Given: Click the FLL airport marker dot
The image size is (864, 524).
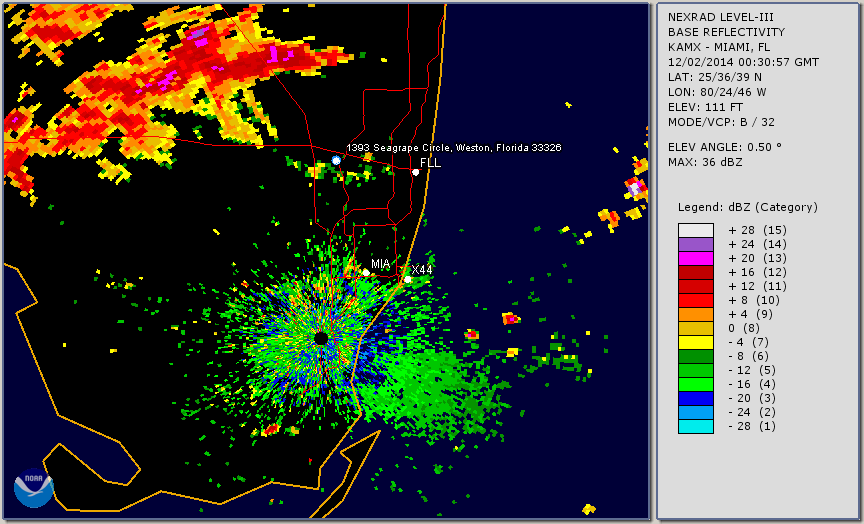Looking at the screenshot, I should click(x=415, y=172).
